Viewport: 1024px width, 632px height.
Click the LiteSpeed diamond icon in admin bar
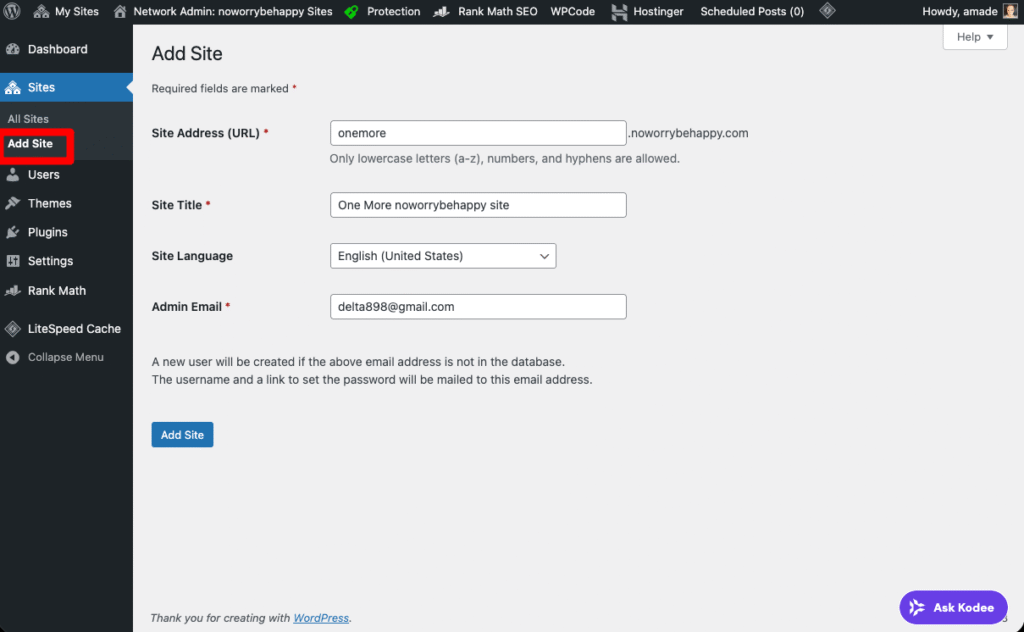(827, 12)
